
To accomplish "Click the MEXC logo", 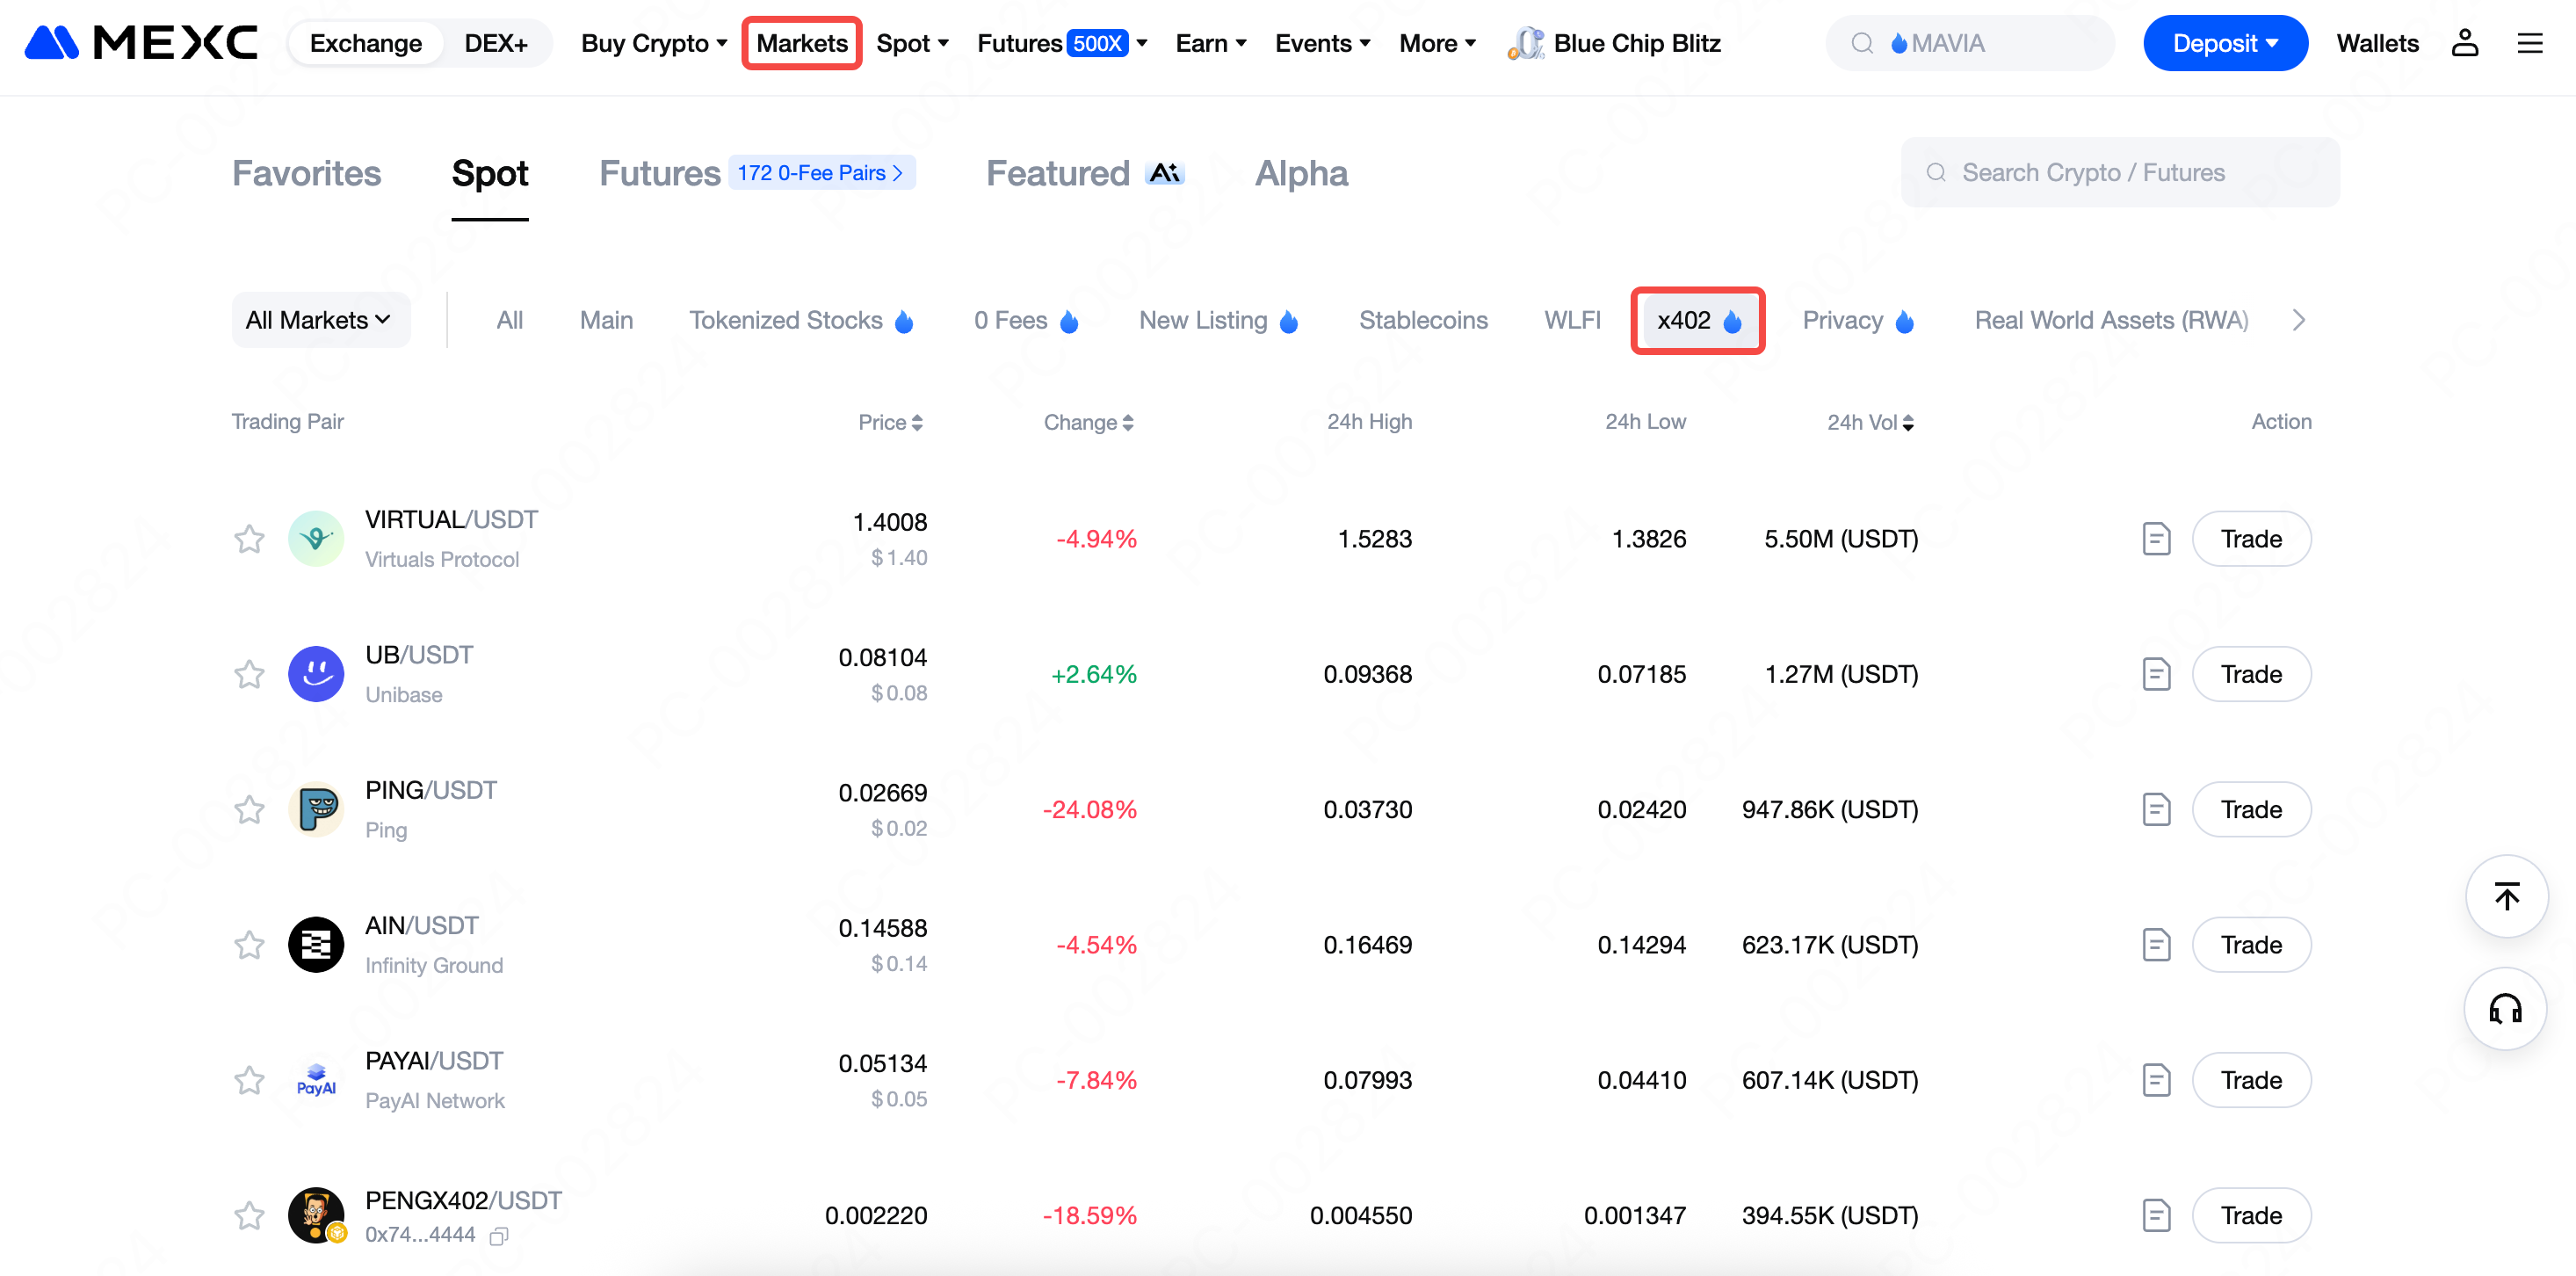I will [140, 42].
